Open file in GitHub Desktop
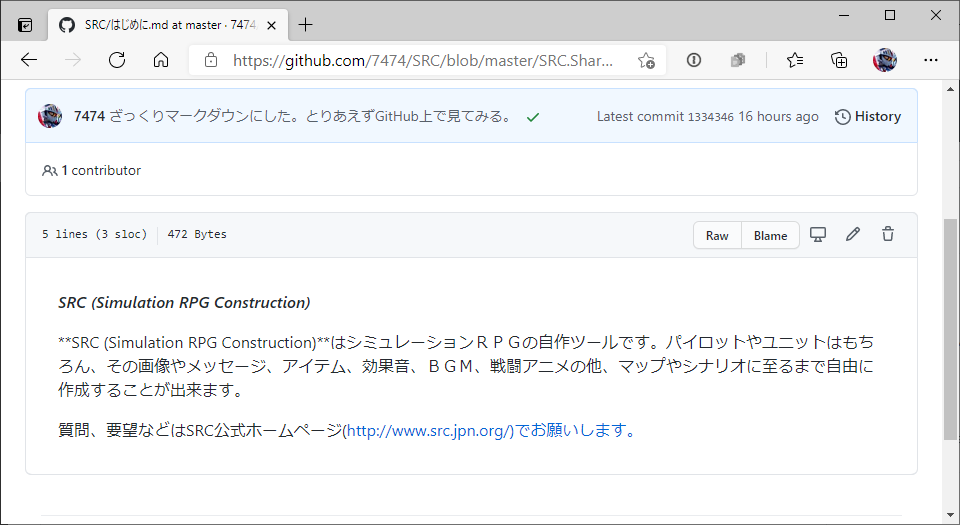The width and height of the screenshot is (960, 525). [x=818, y=234]
